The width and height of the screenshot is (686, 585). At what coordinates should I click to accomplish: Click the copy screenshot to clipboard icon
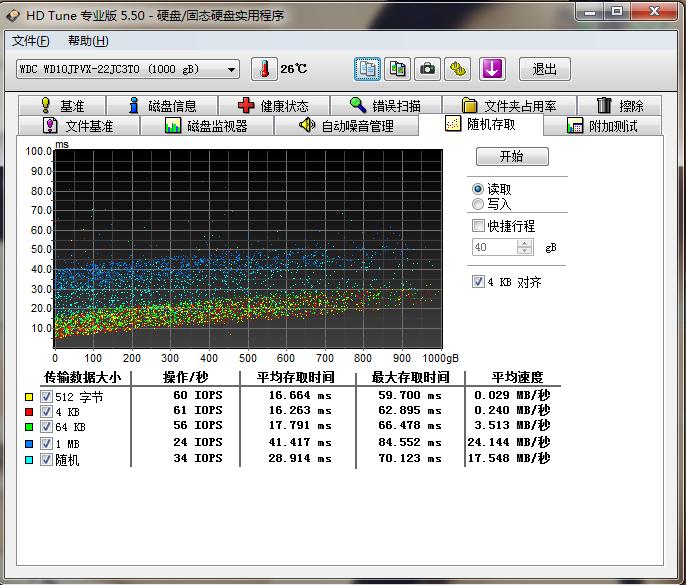(398, 69)
